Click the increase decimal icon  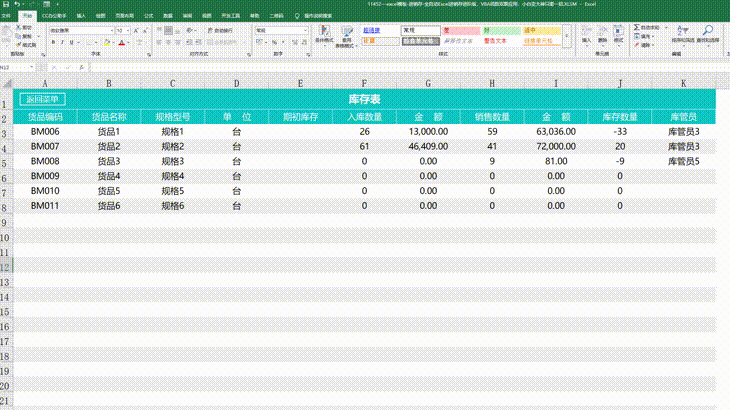tap(294, 42)
